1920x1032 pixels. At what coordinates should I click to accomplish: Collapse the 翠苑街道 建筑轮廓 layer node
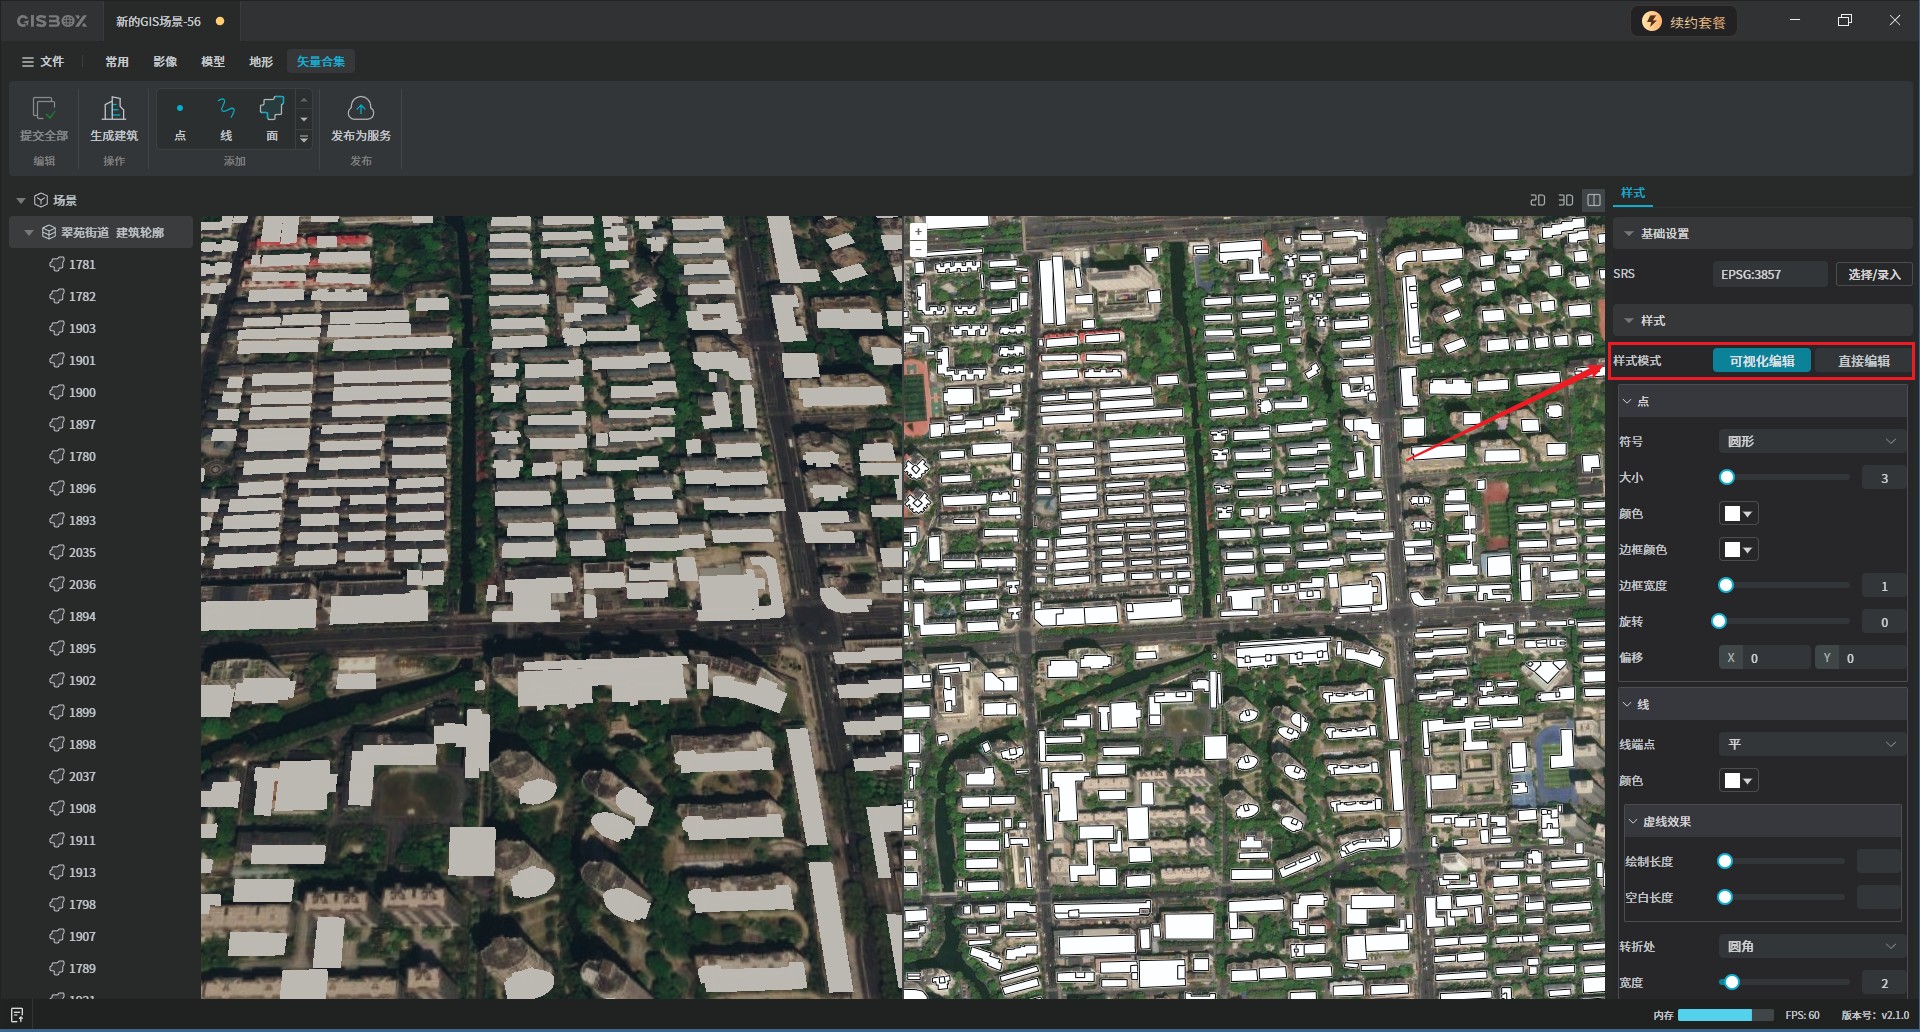[x=29, y=232]
